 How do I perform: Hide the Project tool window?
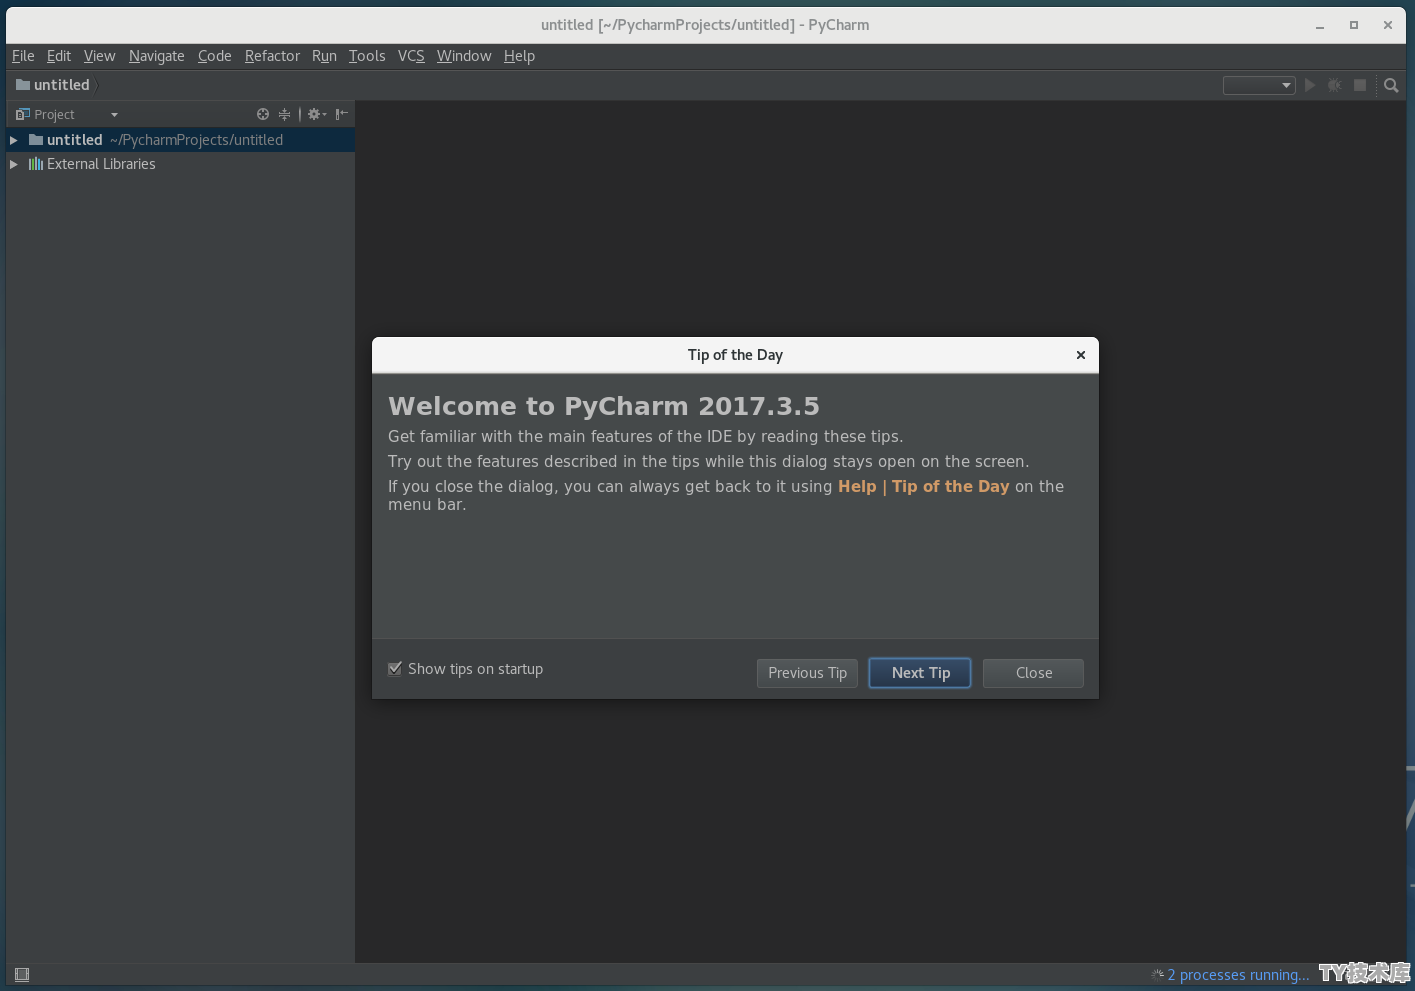(x=342, y=114)
